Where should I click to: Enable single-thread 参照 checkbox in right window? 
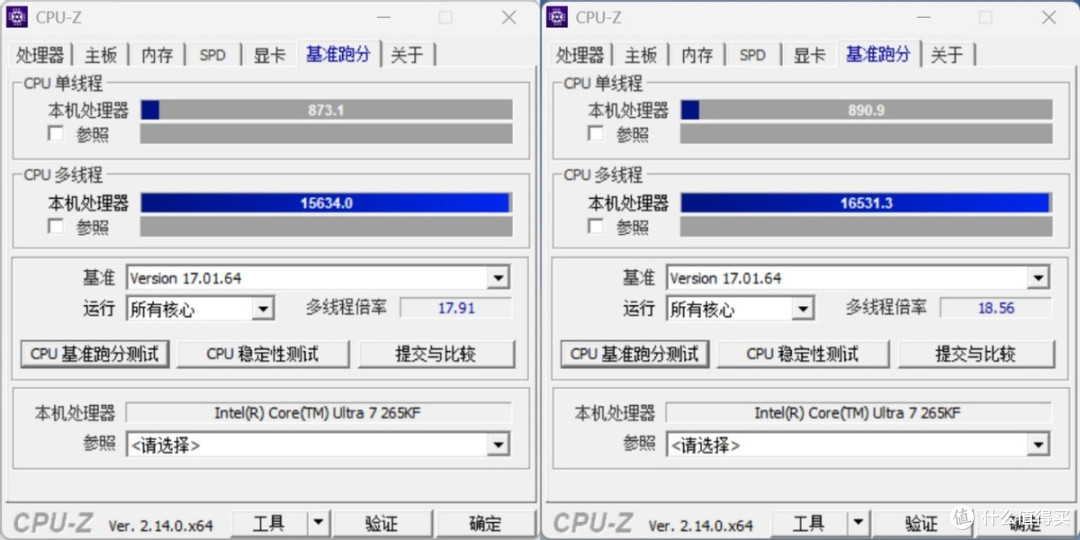596,134
